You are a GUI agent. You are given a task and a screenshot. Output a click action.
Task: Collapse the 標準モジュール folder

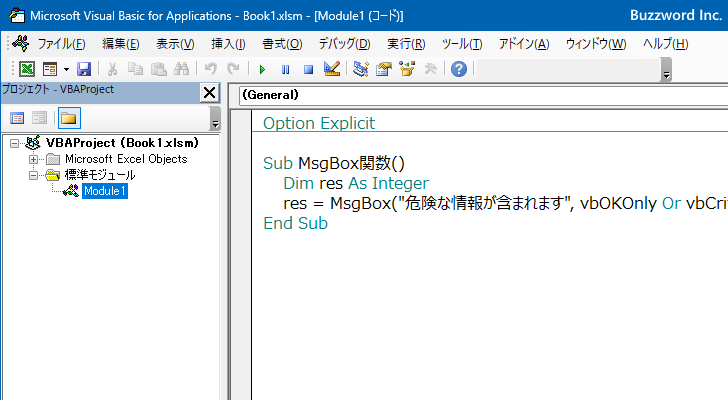pyautogui.click(x=33, y=176)
